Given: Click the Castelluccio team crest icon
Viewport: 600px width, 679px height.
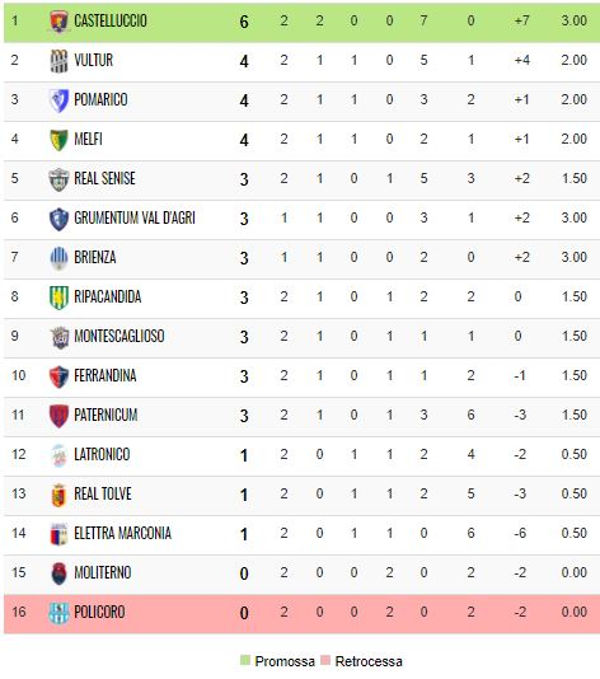Looking at the screenshot, I should pyautogui.click(x=59, y=21).
